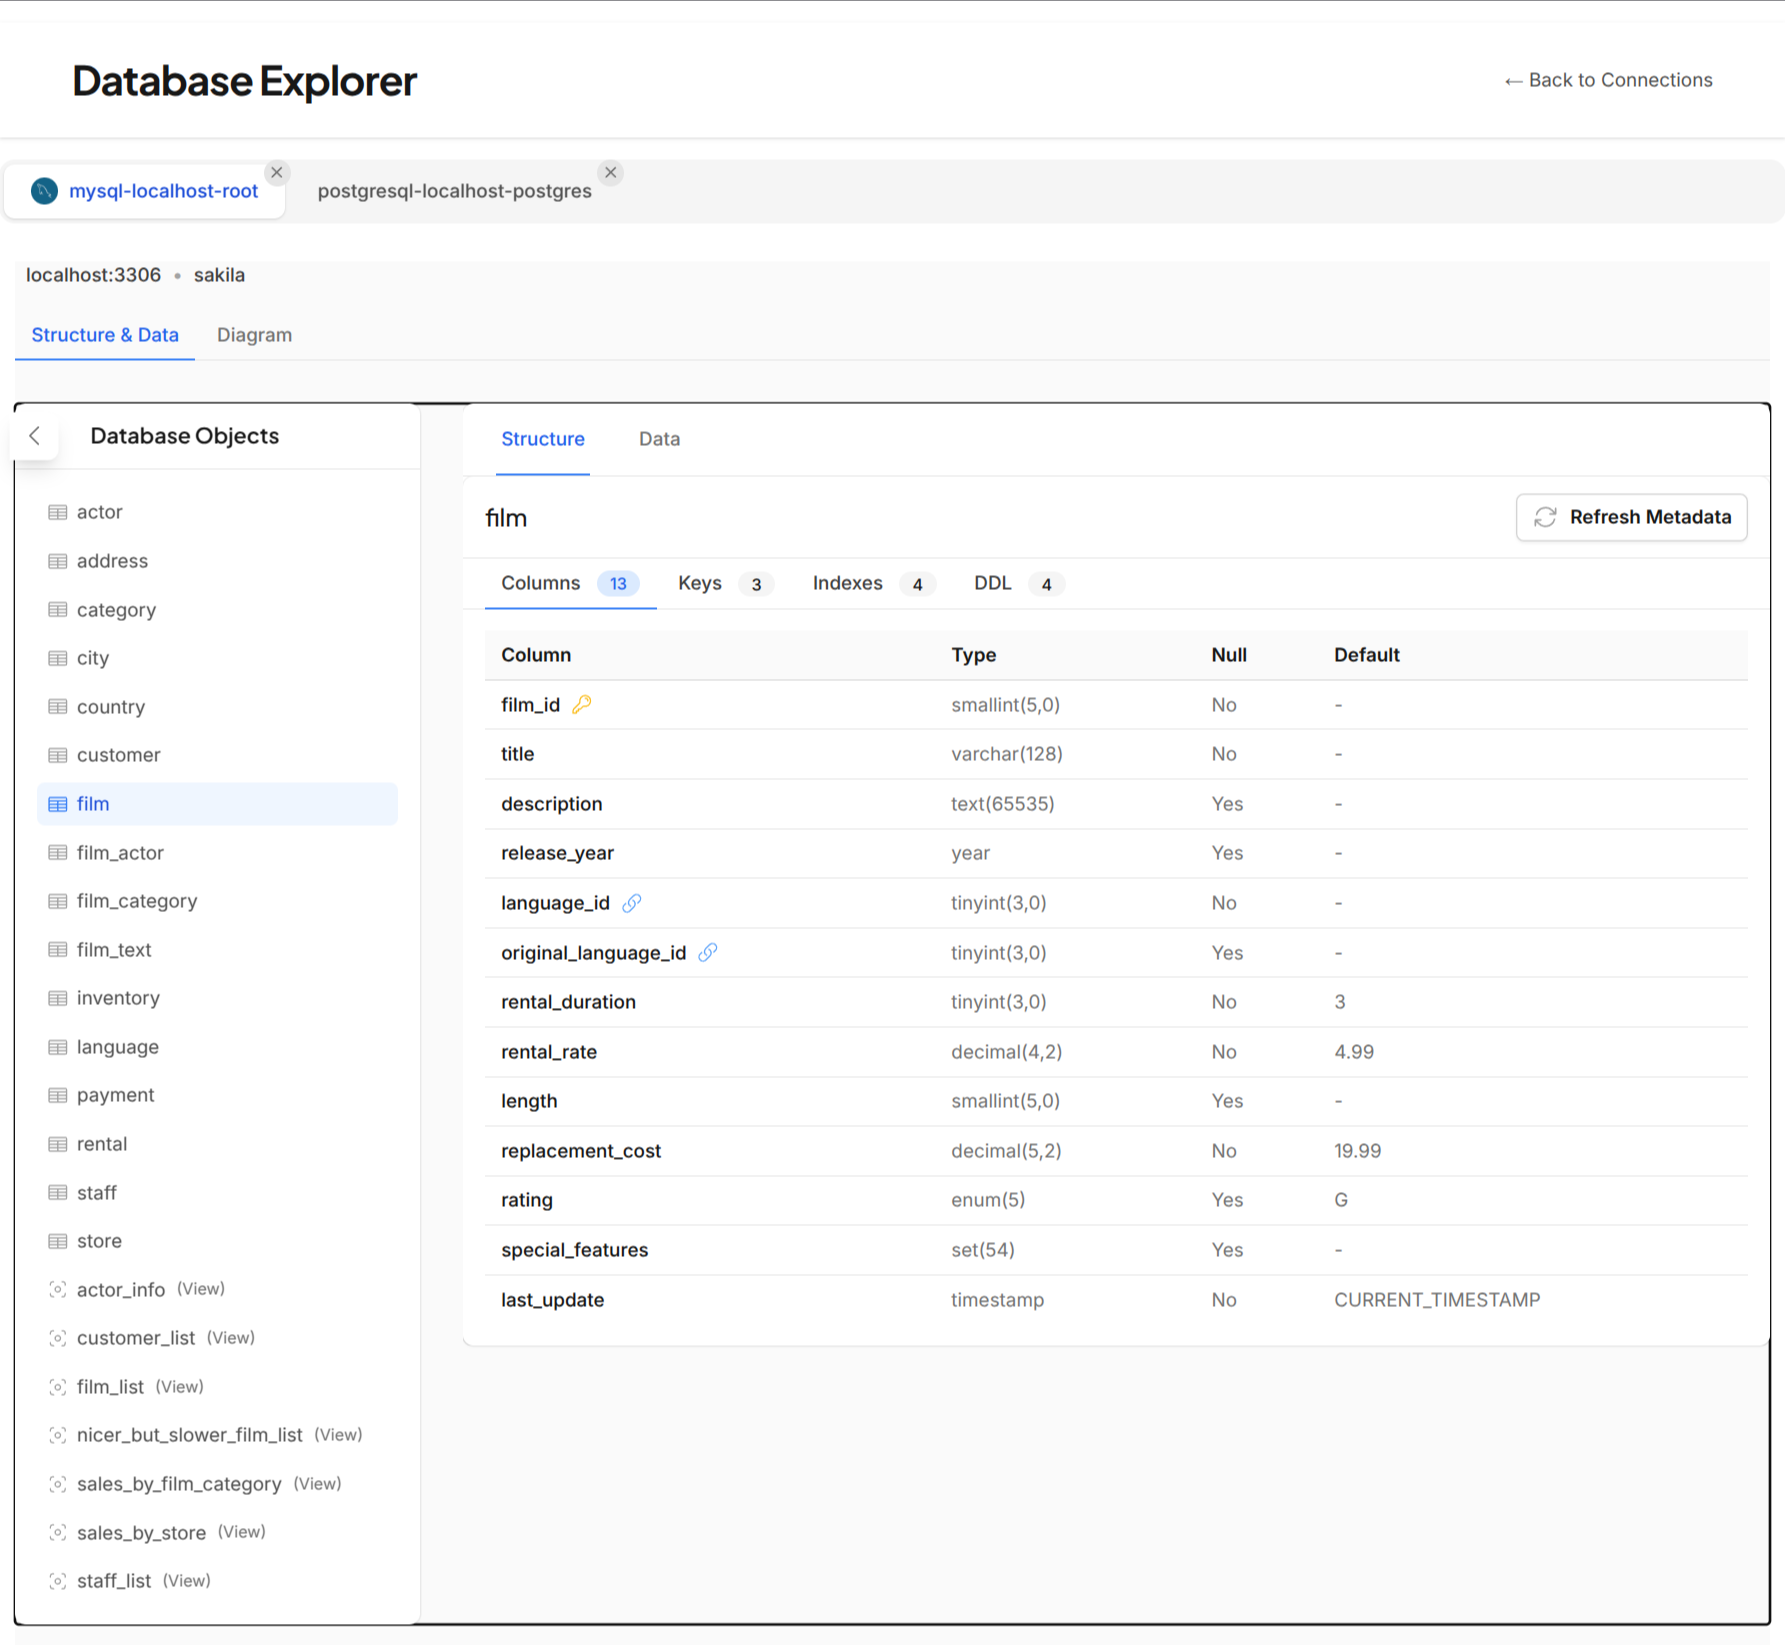Click the foreign key link icon beside language_id
Screen dimensions: 1785x1645
(632, 902)
